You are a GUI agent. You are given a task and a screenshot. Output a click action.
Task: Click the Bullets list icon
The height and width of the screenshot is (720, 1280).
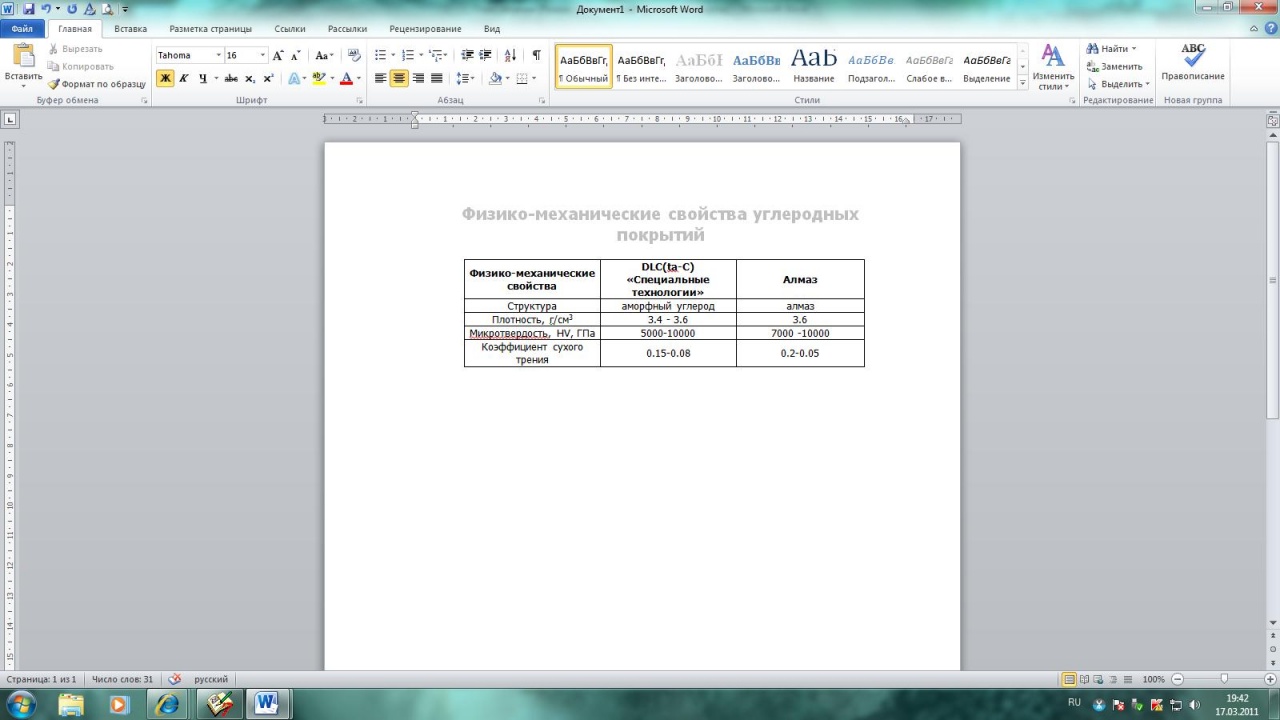click(x=381, y=56)
